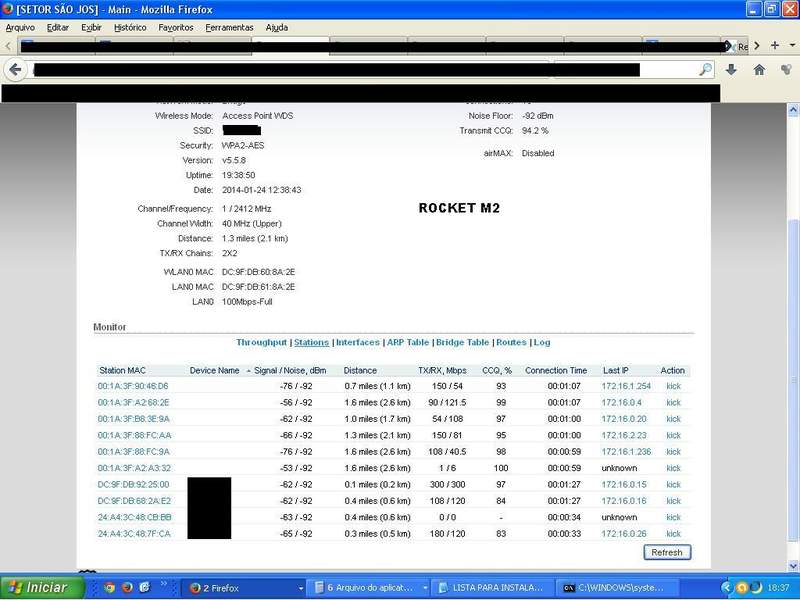Open the 6 Arquivo do aplicat taskbar group
This screenshot has height=600, width=800.
click(368, 588)
